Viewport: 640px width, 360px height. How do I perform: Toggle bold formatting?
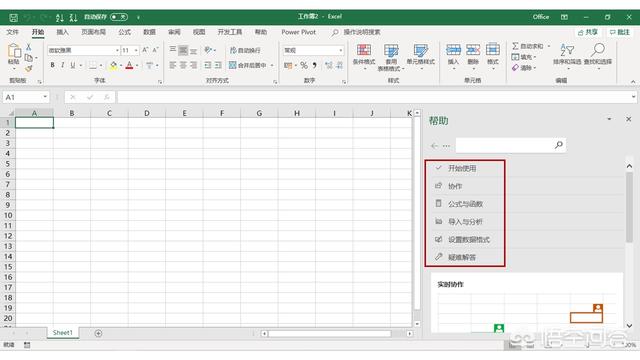[x=52, y=65]
